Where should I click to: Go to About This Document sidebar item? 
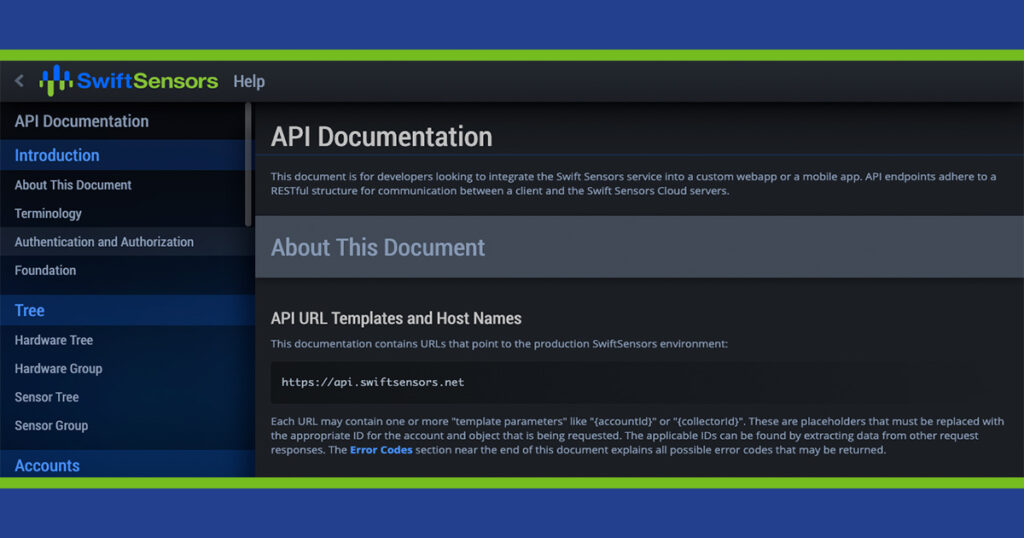click(73, 185)
